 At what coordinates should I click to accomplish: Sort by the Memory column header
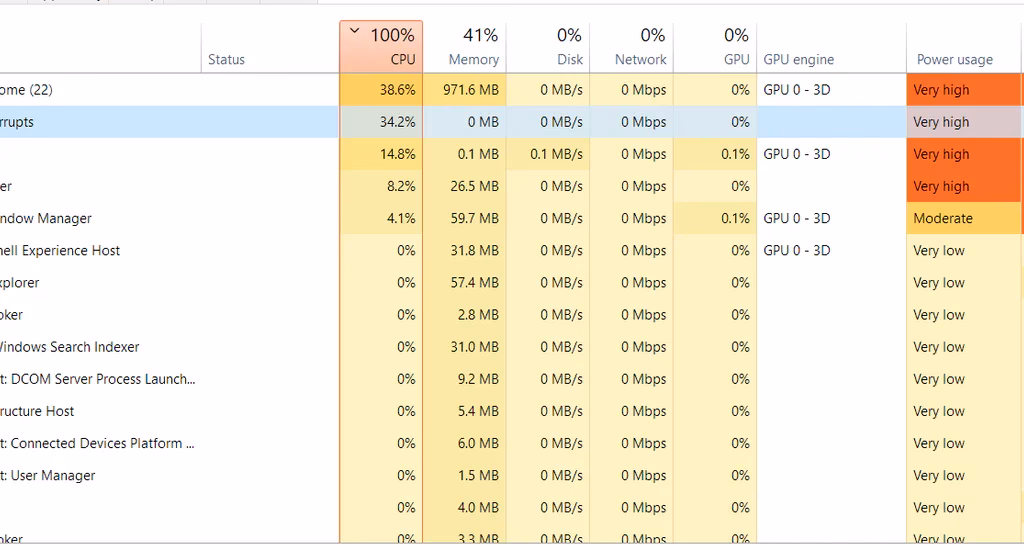464,46
